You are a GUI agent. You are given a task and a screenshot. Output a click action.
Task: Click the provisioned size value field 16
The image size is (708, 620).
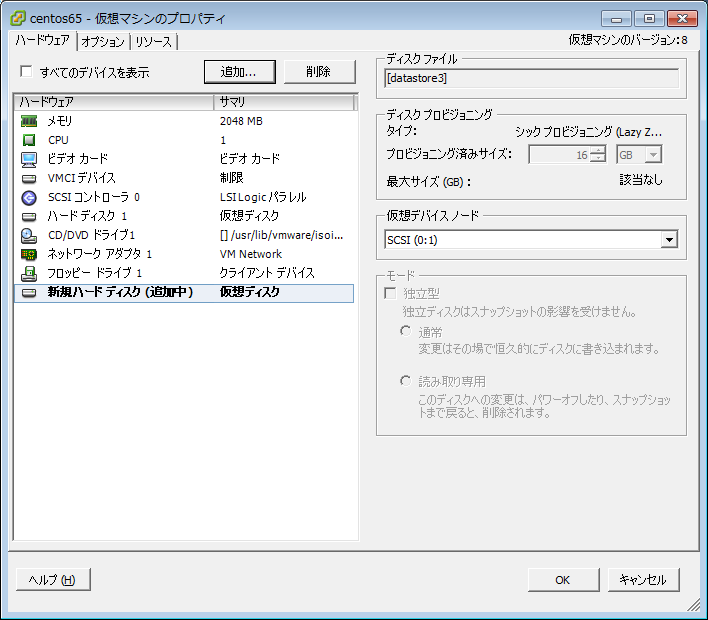click(560, 155)
